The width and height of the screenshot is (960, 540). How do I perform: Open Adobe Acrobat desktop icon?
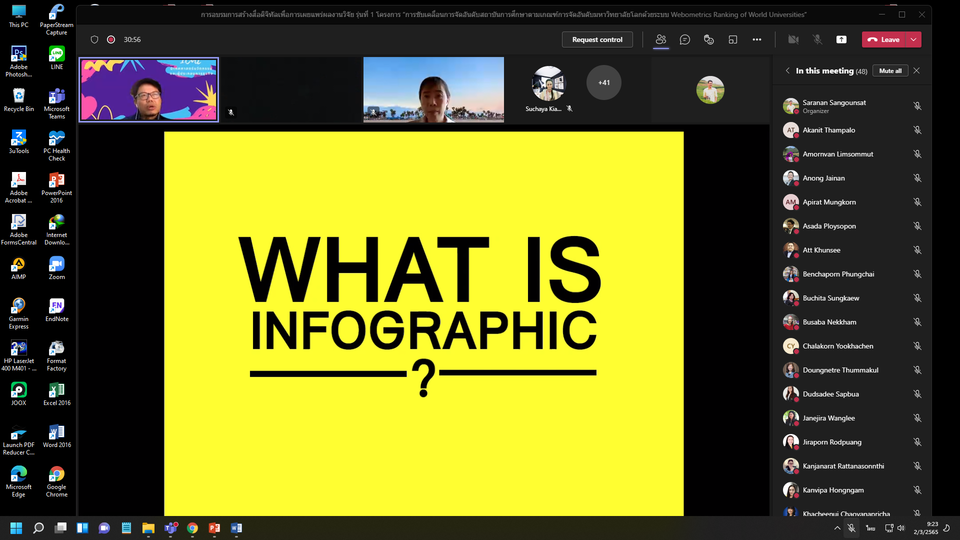pyautogui.click(x=18, y=187)
